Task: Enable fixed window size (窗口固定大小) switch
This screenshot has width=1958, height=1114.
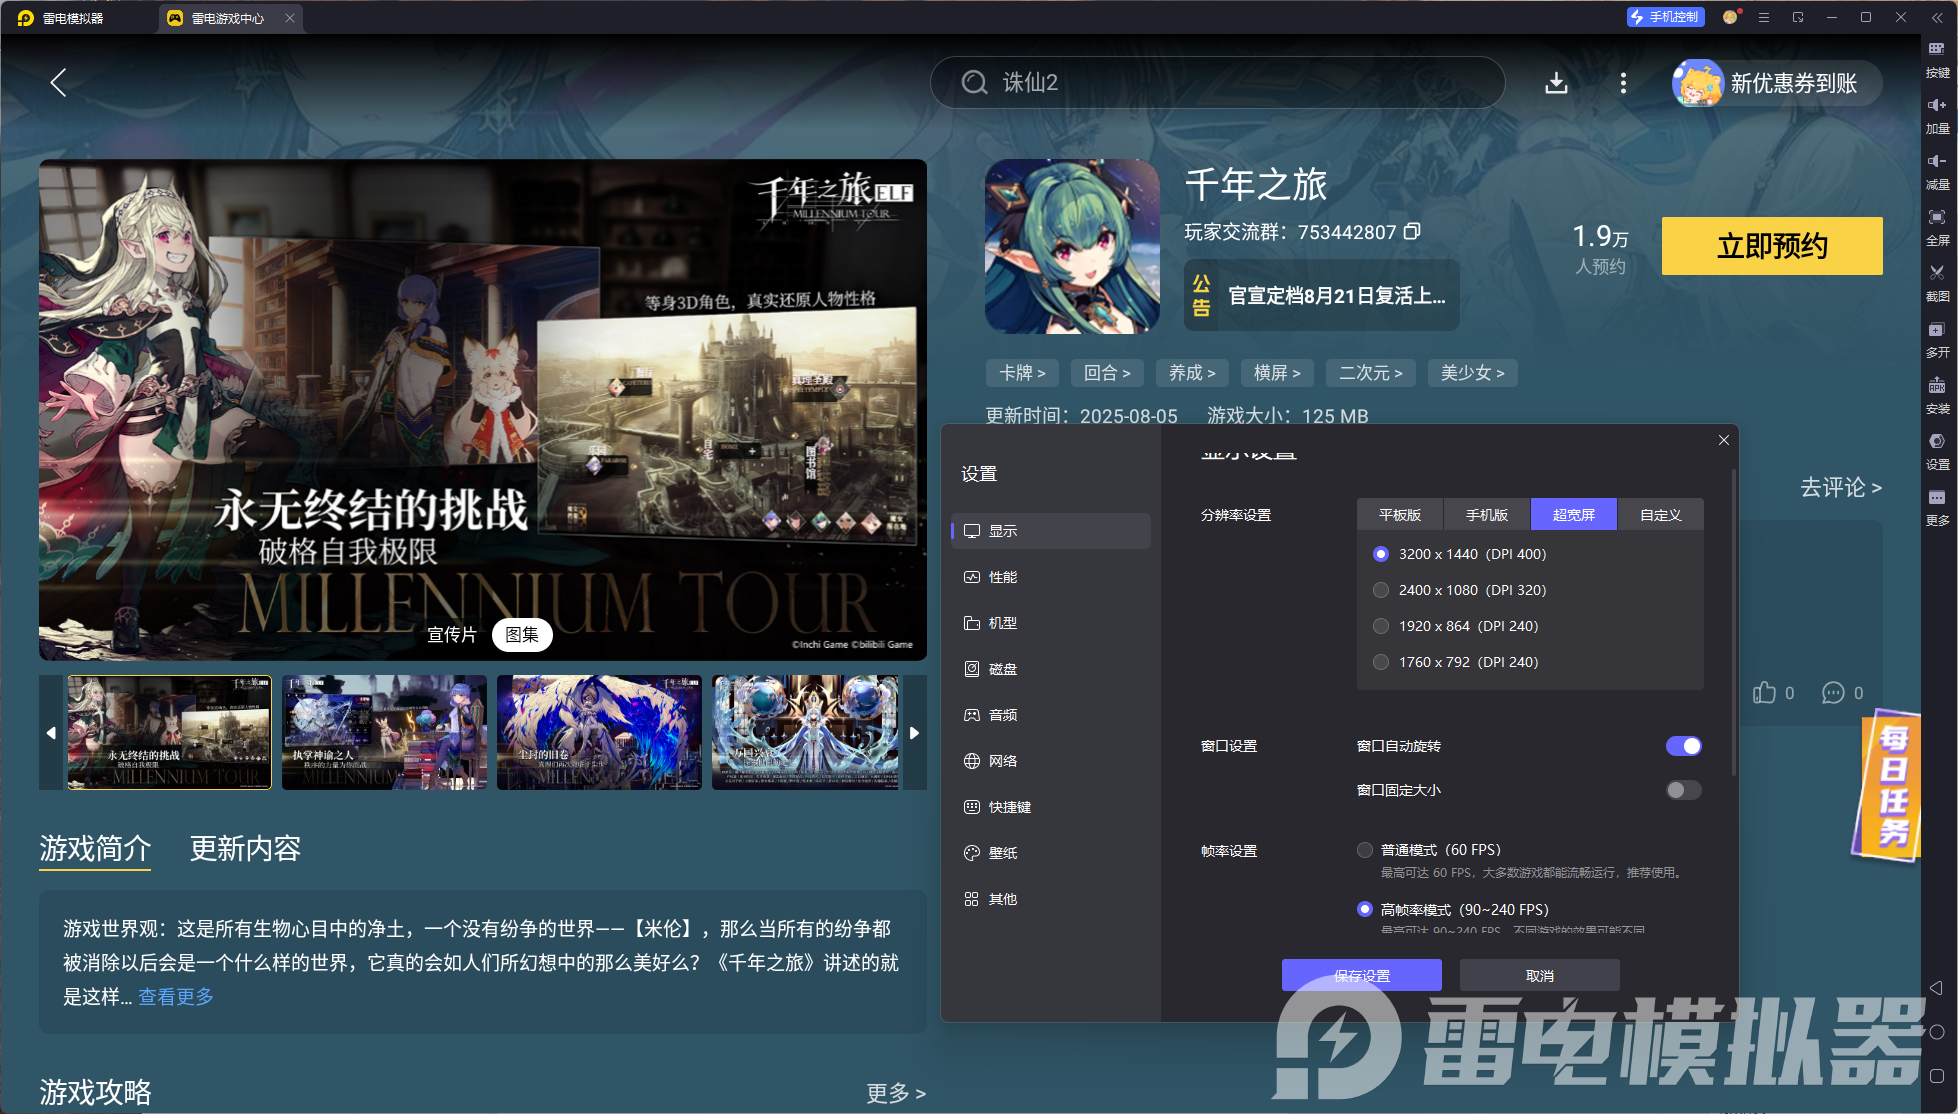Action: 1683,790
